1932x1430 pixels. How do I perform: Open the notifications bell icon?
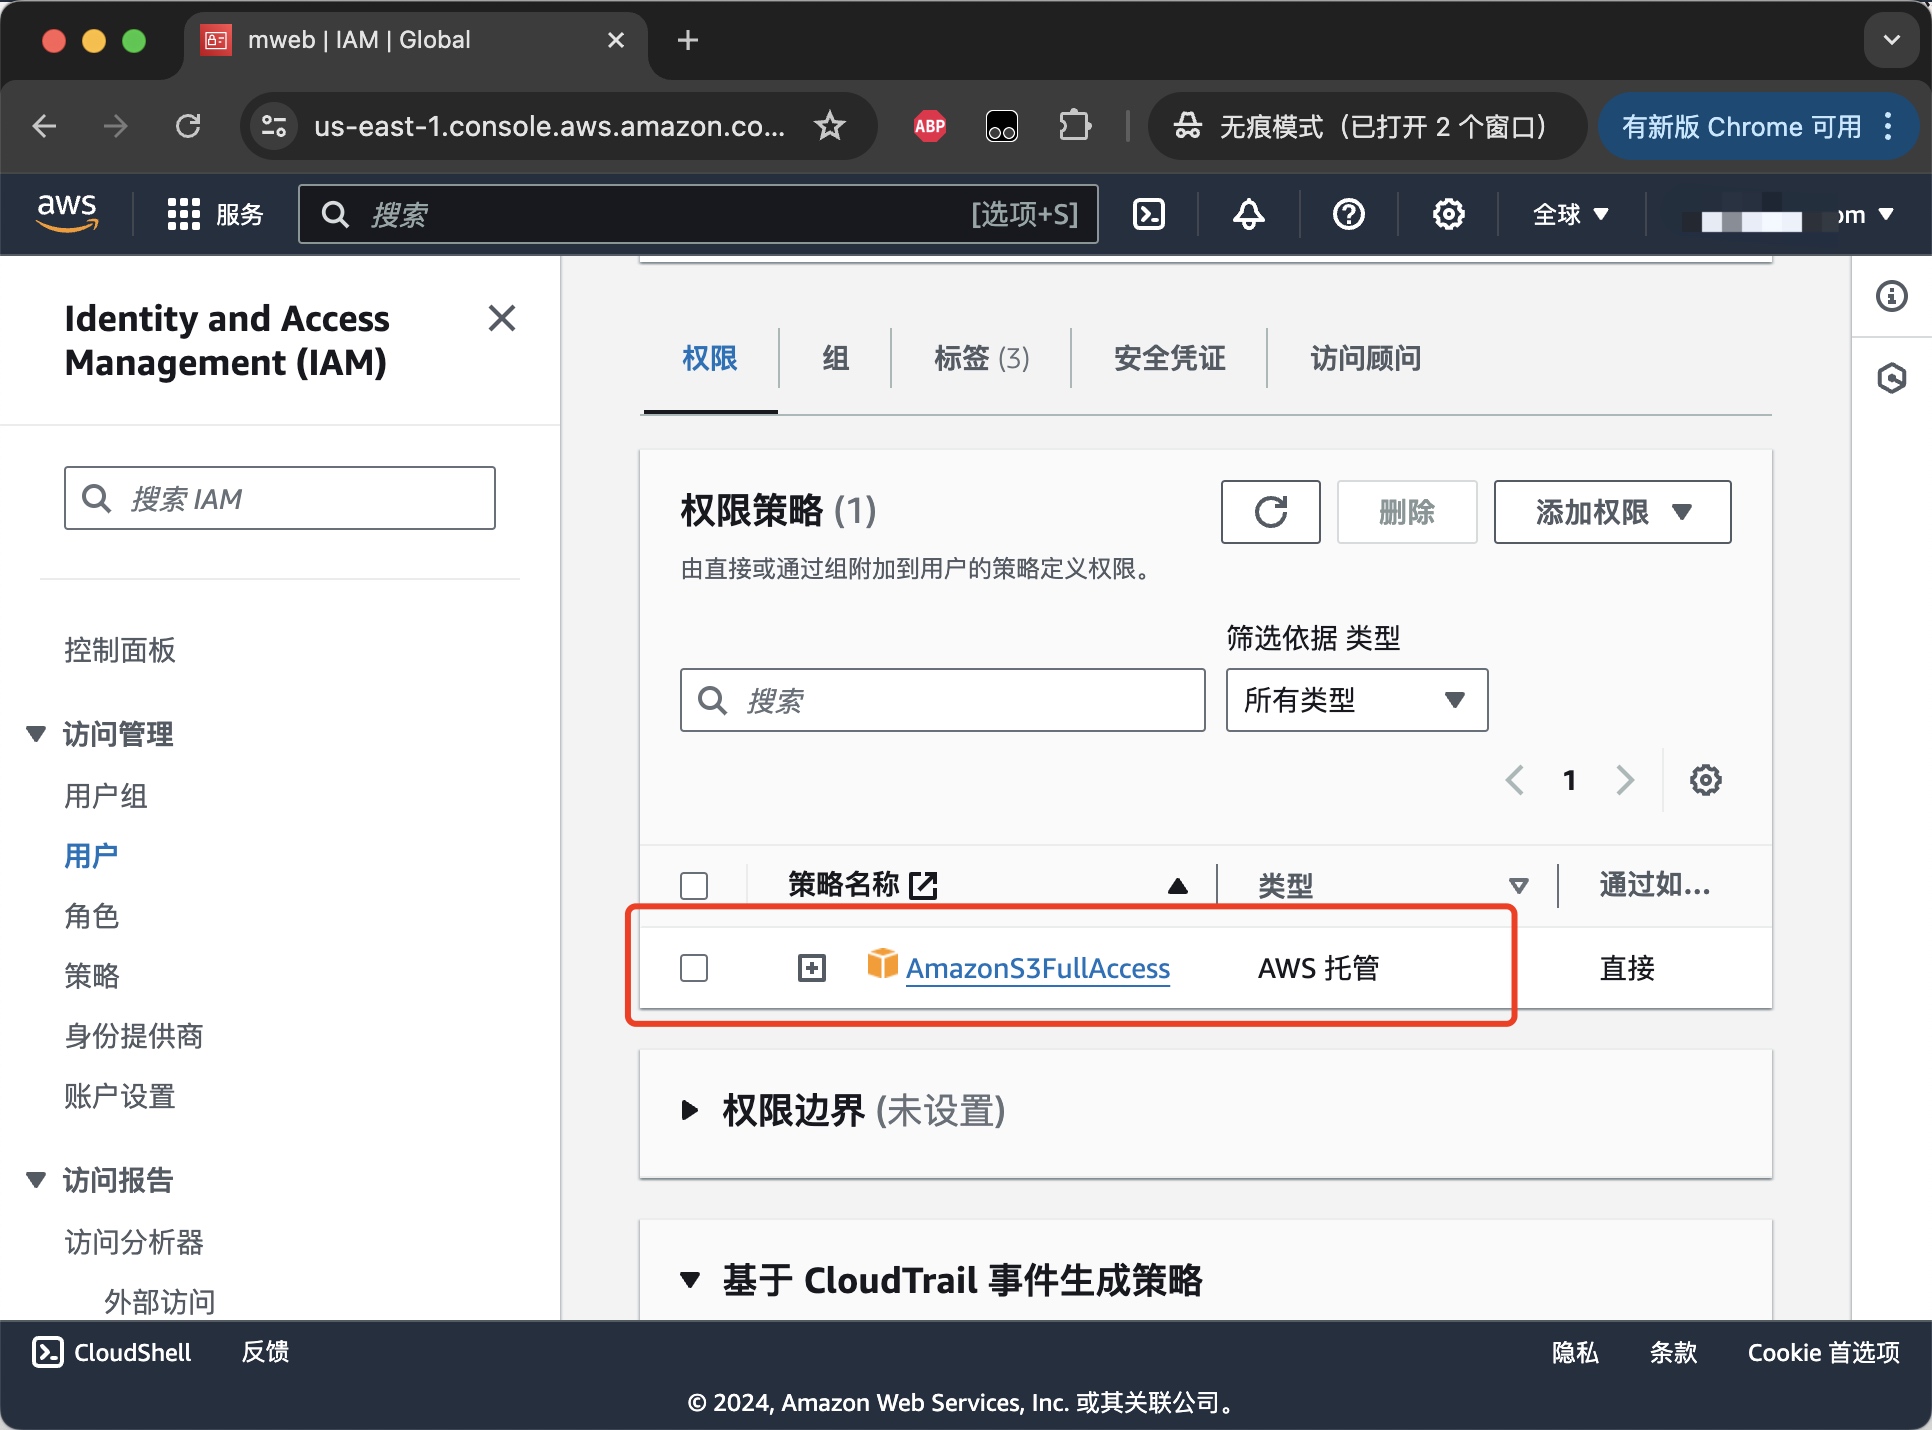click(1248, 214)
